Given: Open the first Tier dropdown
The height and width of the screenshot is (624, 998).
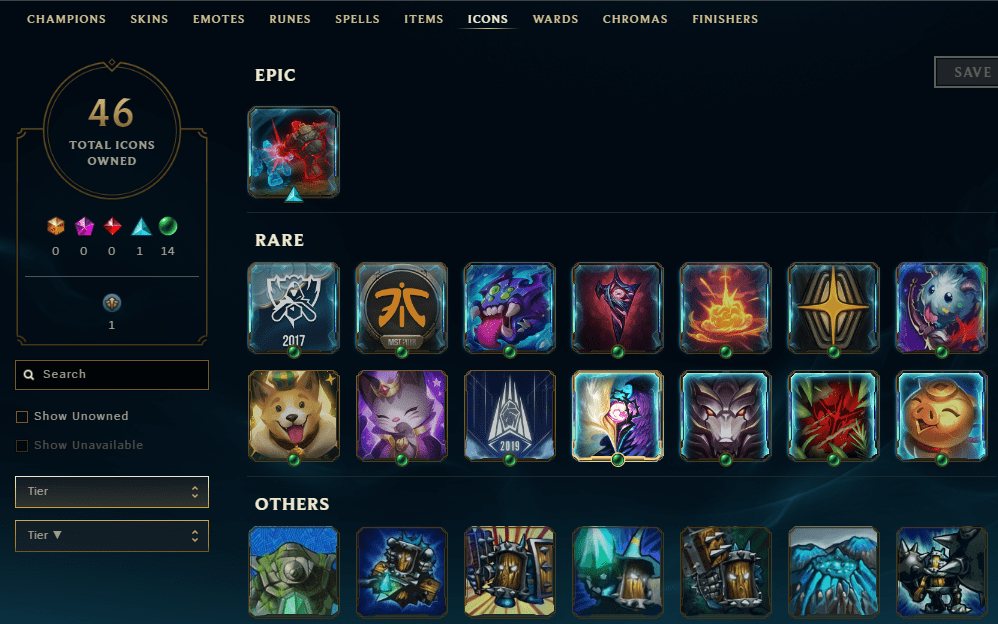Looking at the screenshot, I should (x=112, y=492).
